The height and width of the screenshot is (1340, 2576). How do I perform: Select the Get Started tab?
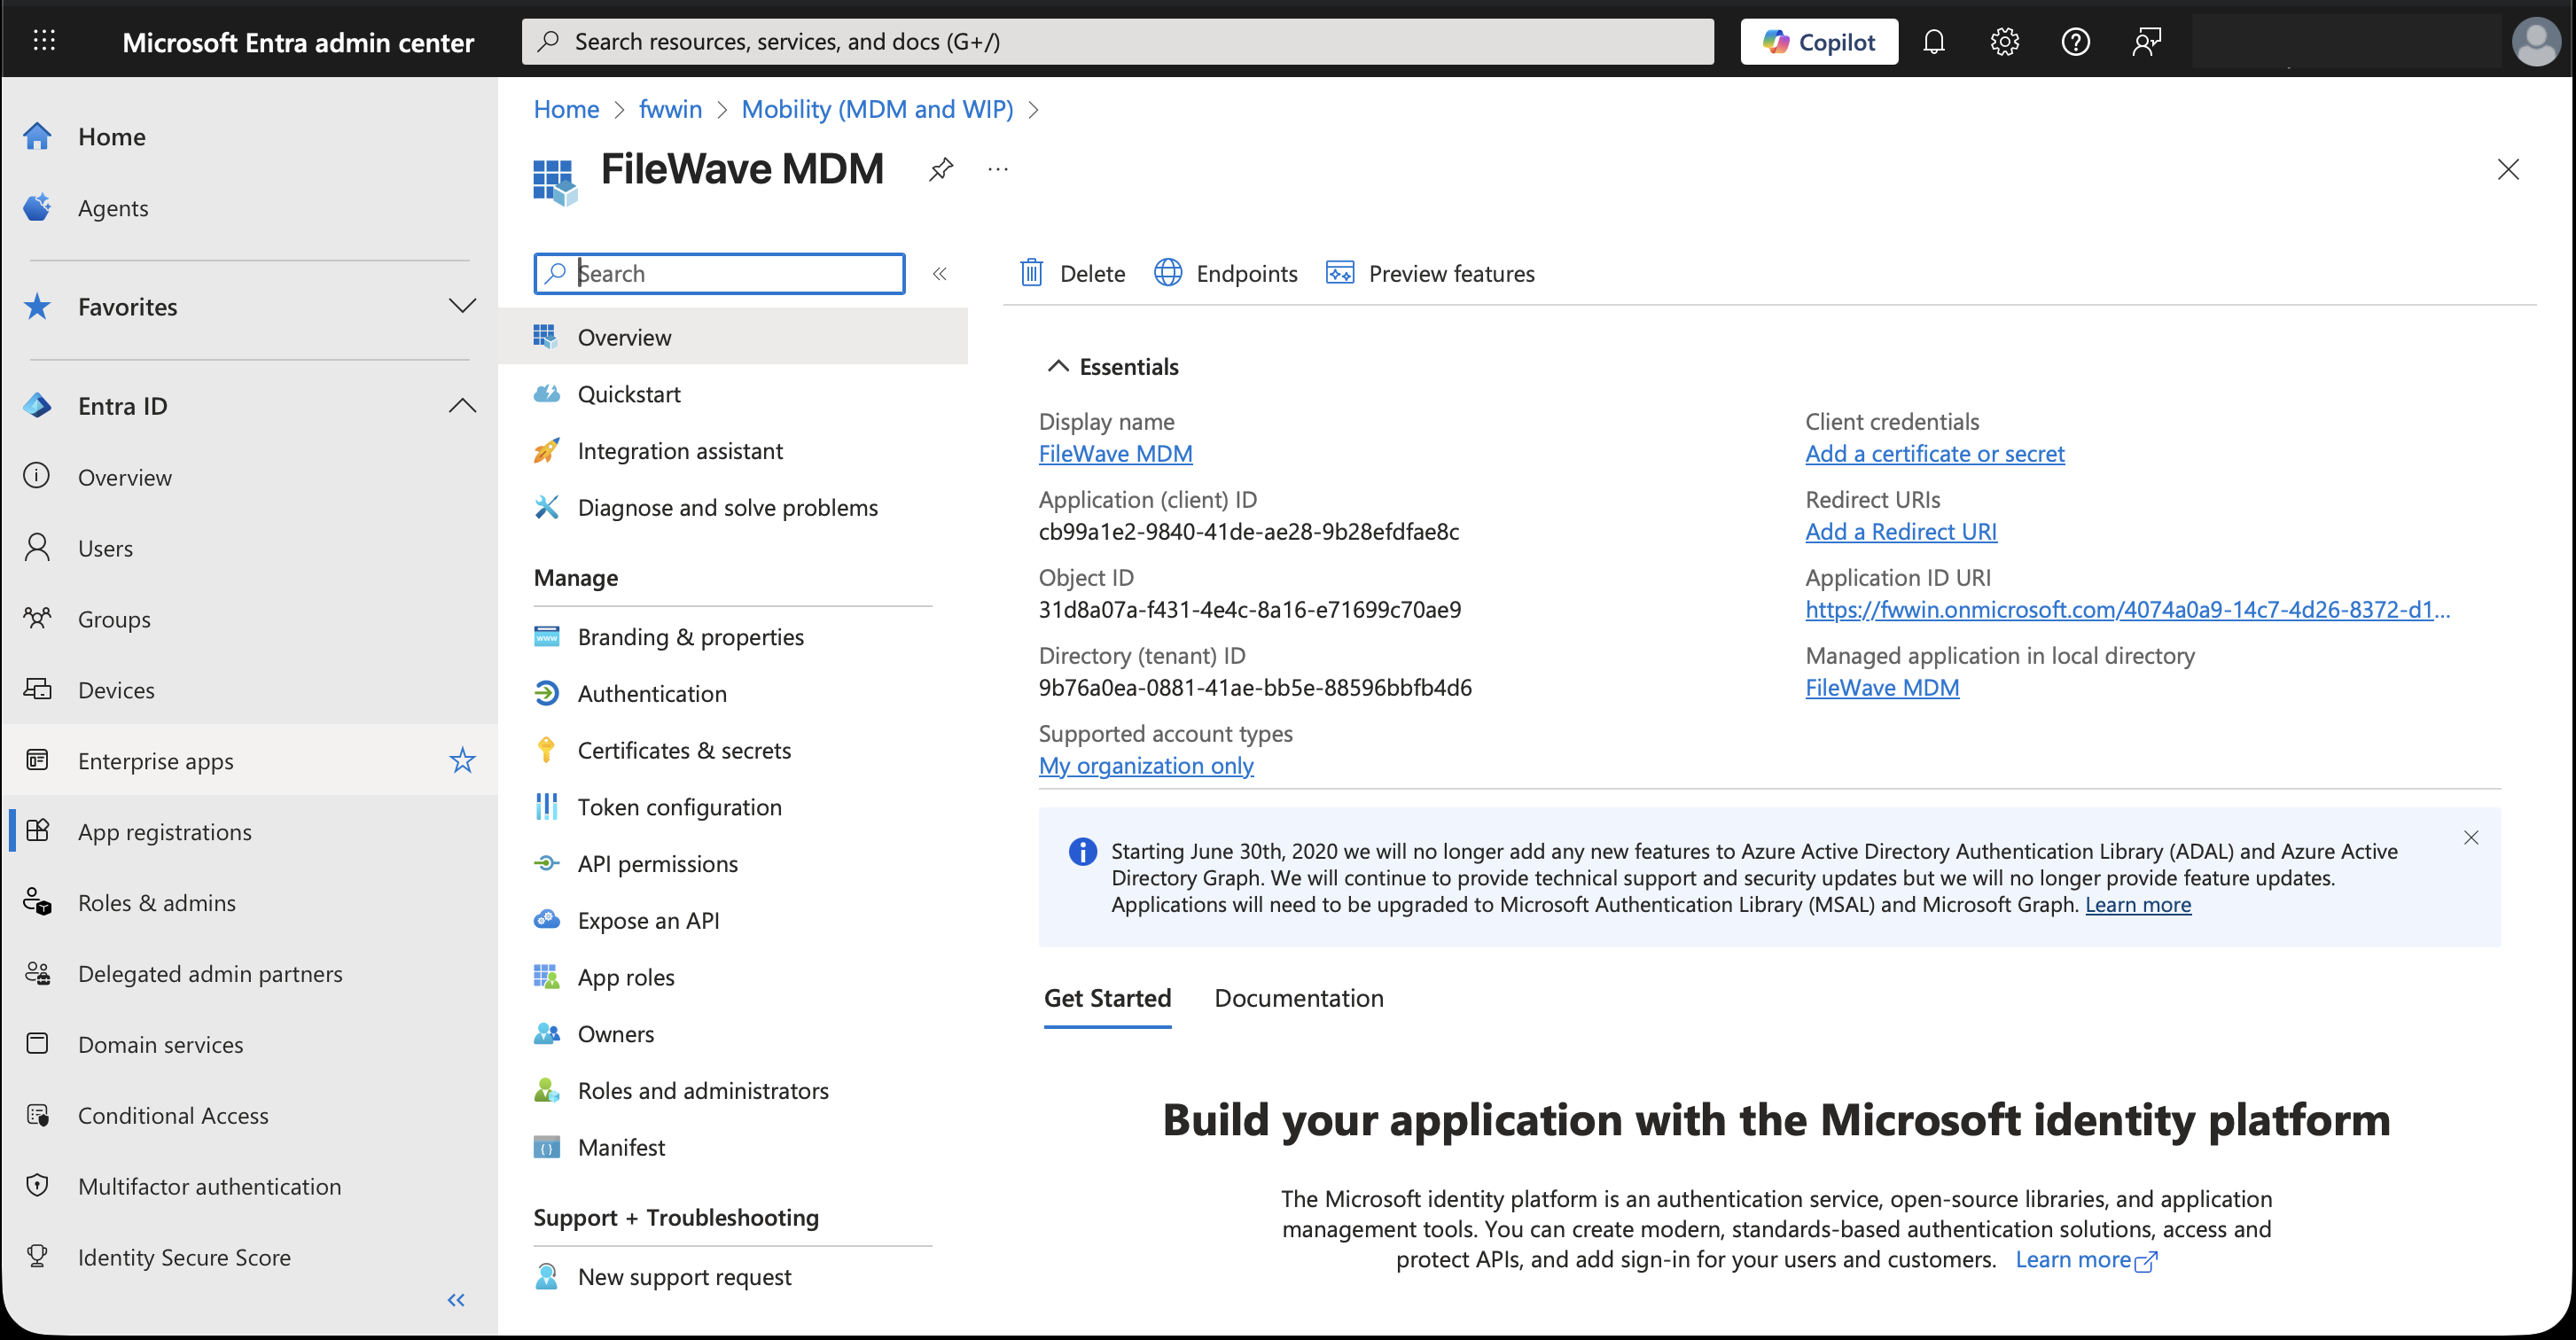click(x=1107, y=998)
